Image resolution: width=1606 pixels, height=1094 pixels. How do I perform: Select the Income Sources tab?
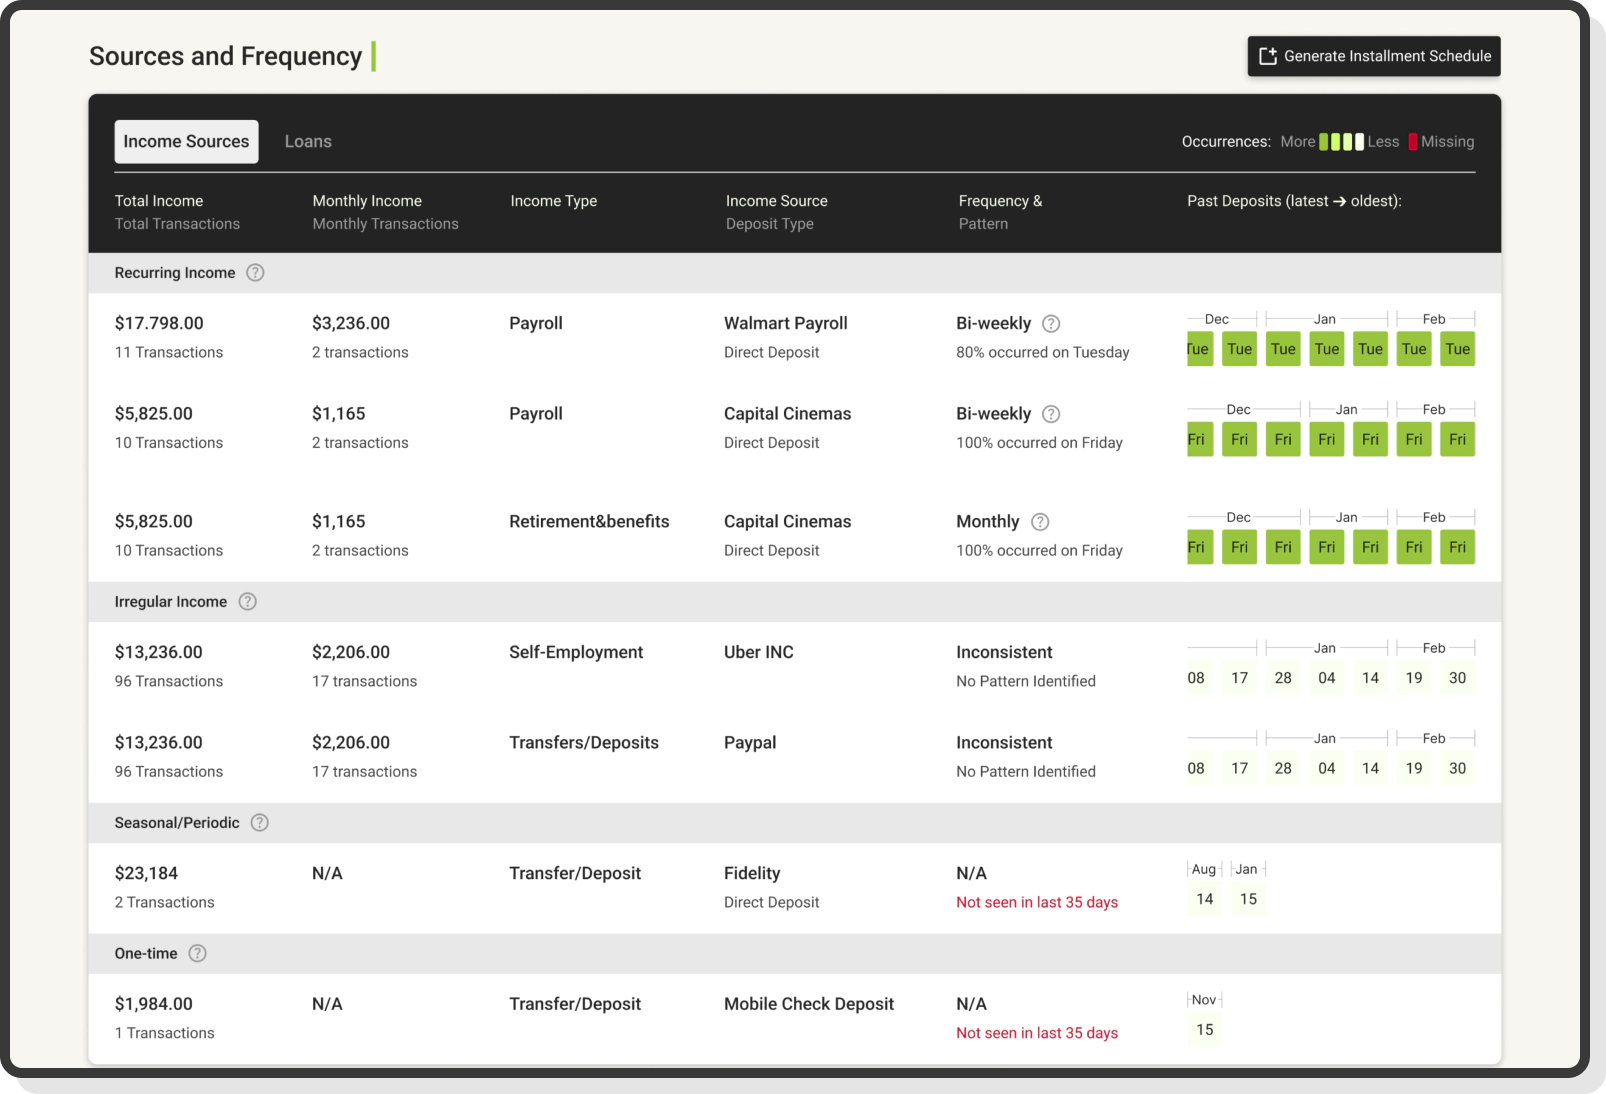[x=186, y=142]
